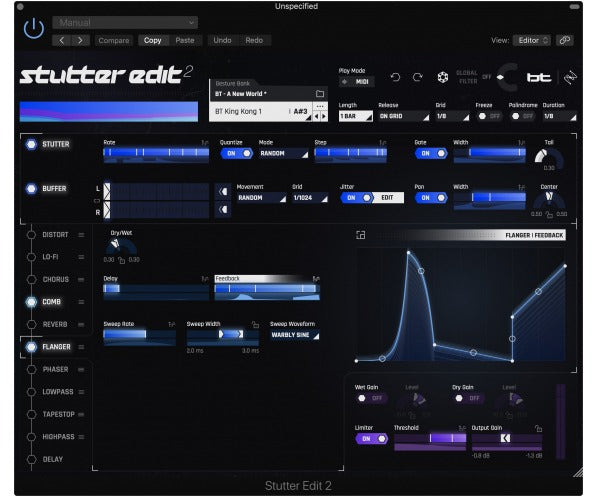Image resolution: width=597 pixels, height=497 pixels.
Task: Click the sidechain link icon
Action: click(565, 40)
